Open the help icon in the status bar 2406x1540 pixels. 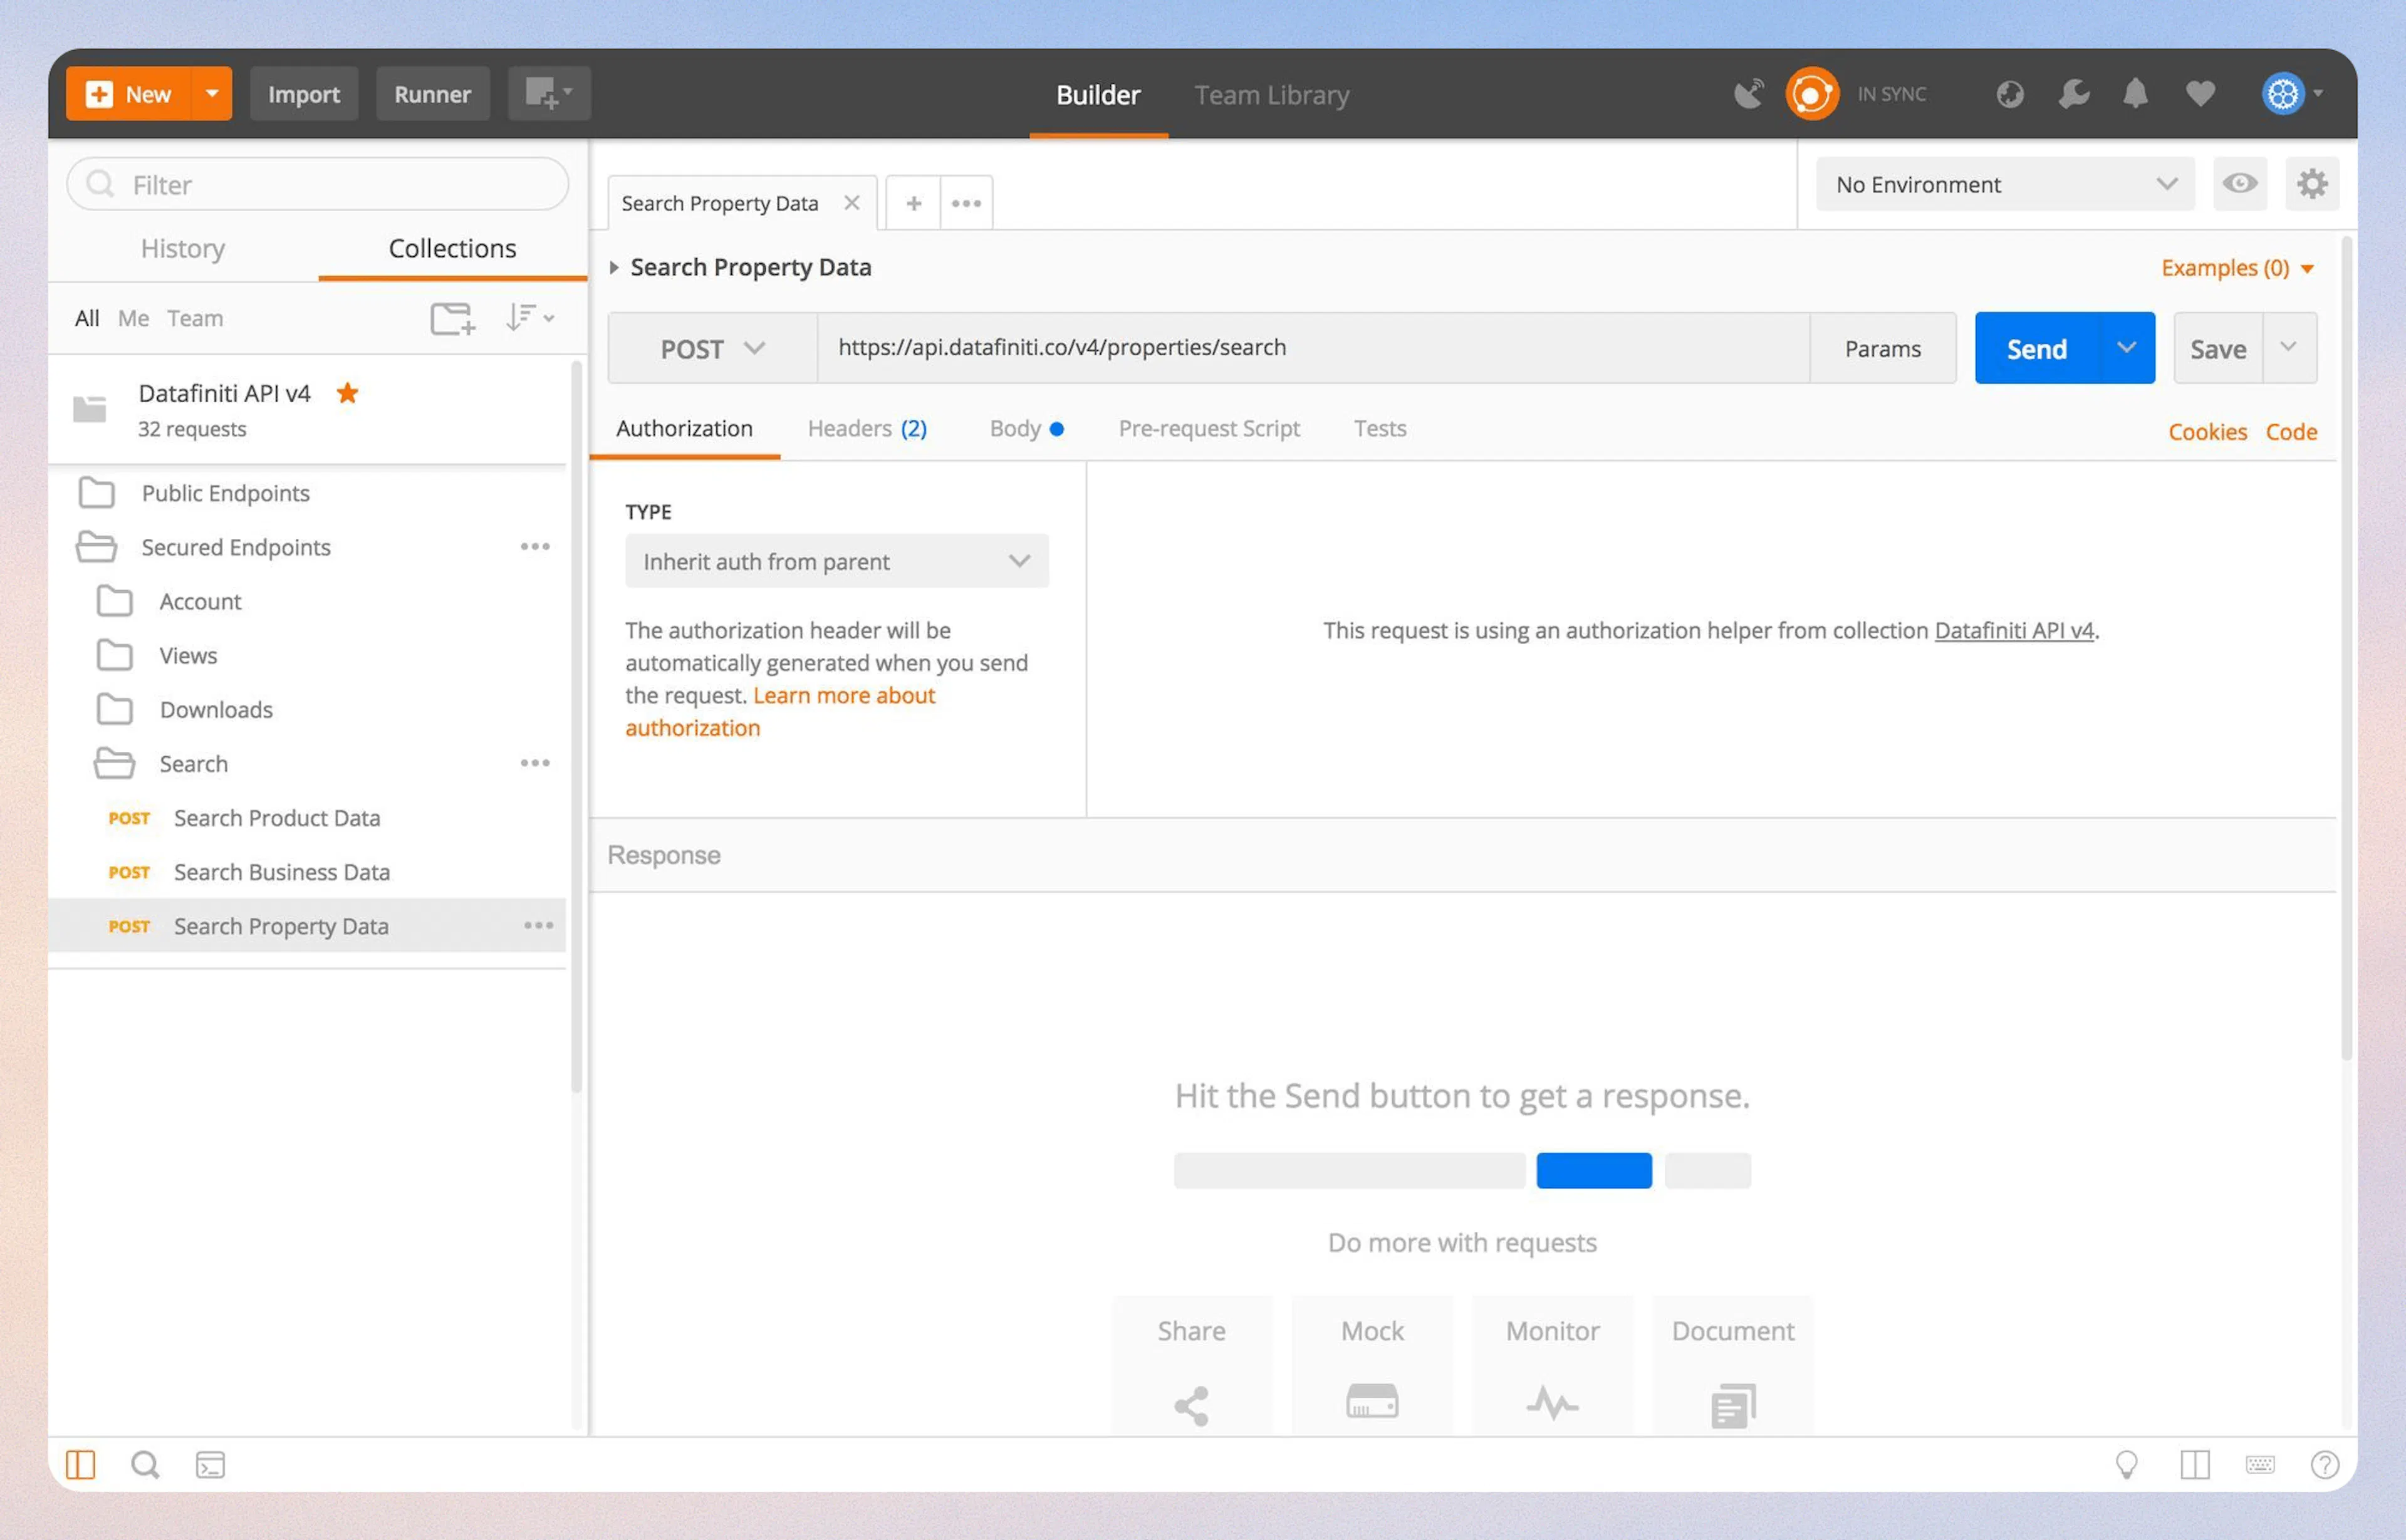(2324, 1464)
